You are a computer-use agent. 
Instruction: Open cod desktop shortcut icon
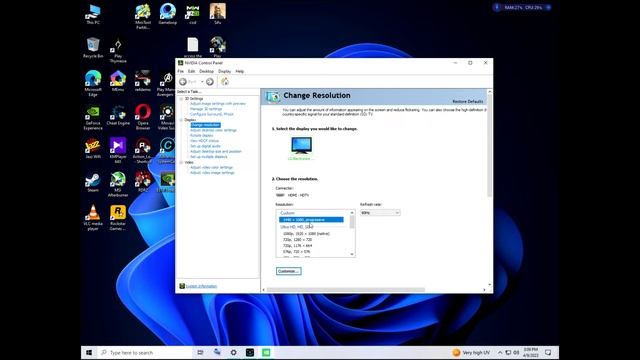[193, 14]
